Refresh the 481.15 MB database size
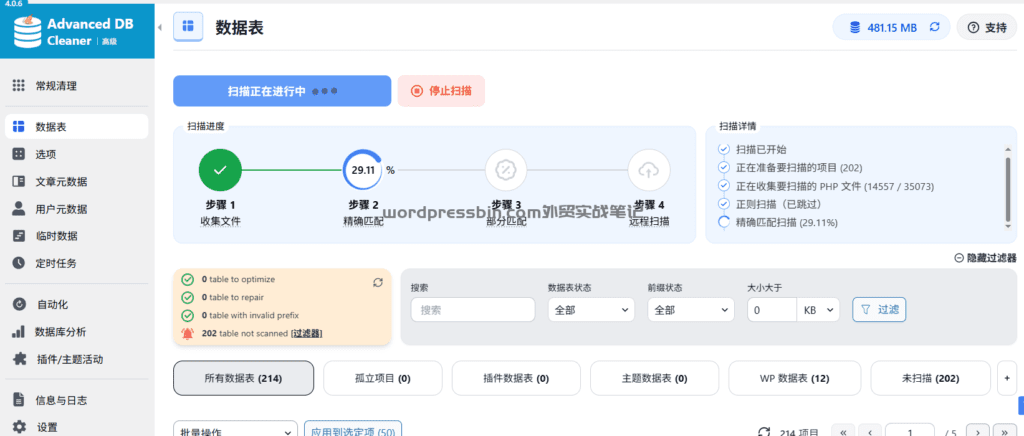This screenshot has height=436, width=1024. (935, 27)
